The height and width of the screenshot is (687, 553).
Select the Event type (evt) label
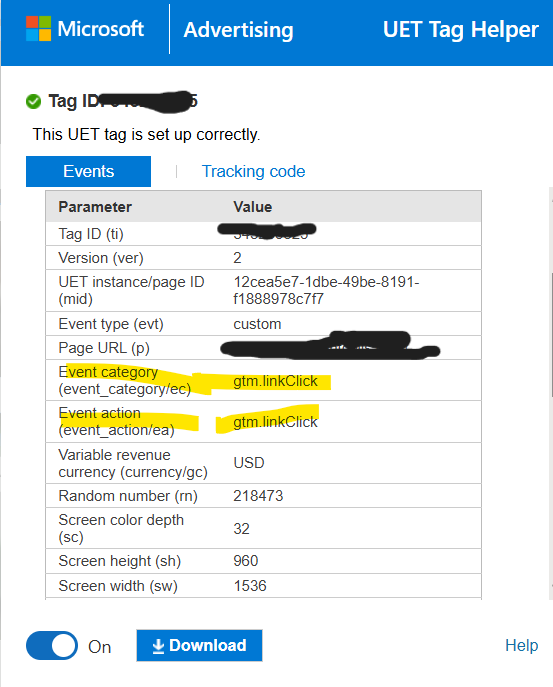(x=111, y=324)
